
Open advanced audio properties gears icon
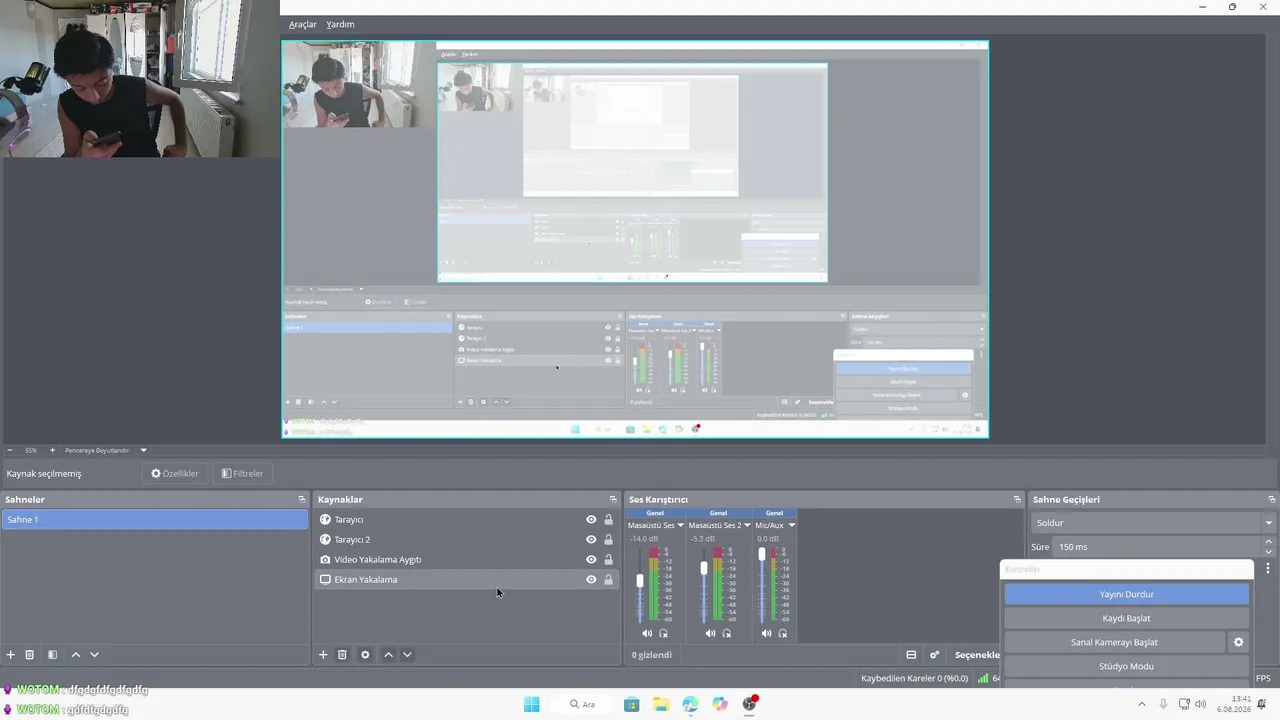coord(935,655)
